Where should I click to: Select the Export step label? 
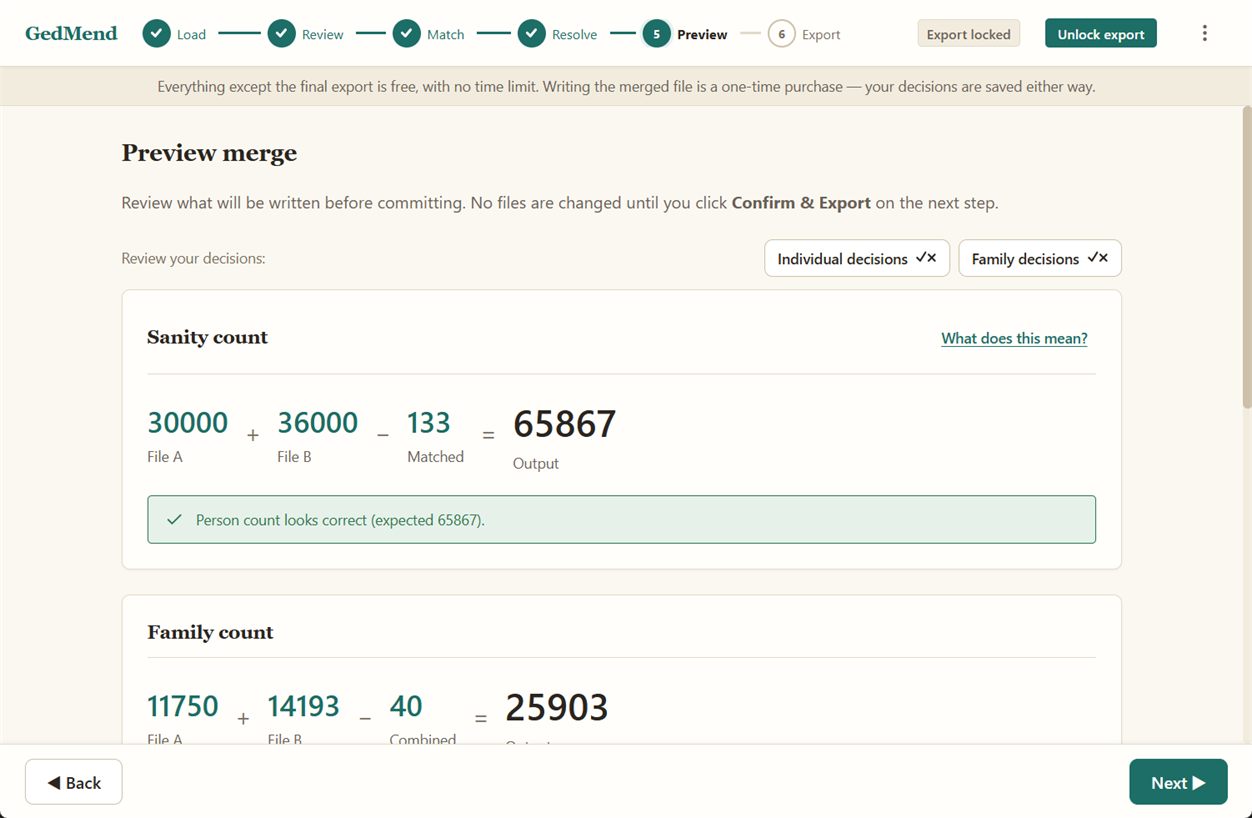click(x=821, y=34)
